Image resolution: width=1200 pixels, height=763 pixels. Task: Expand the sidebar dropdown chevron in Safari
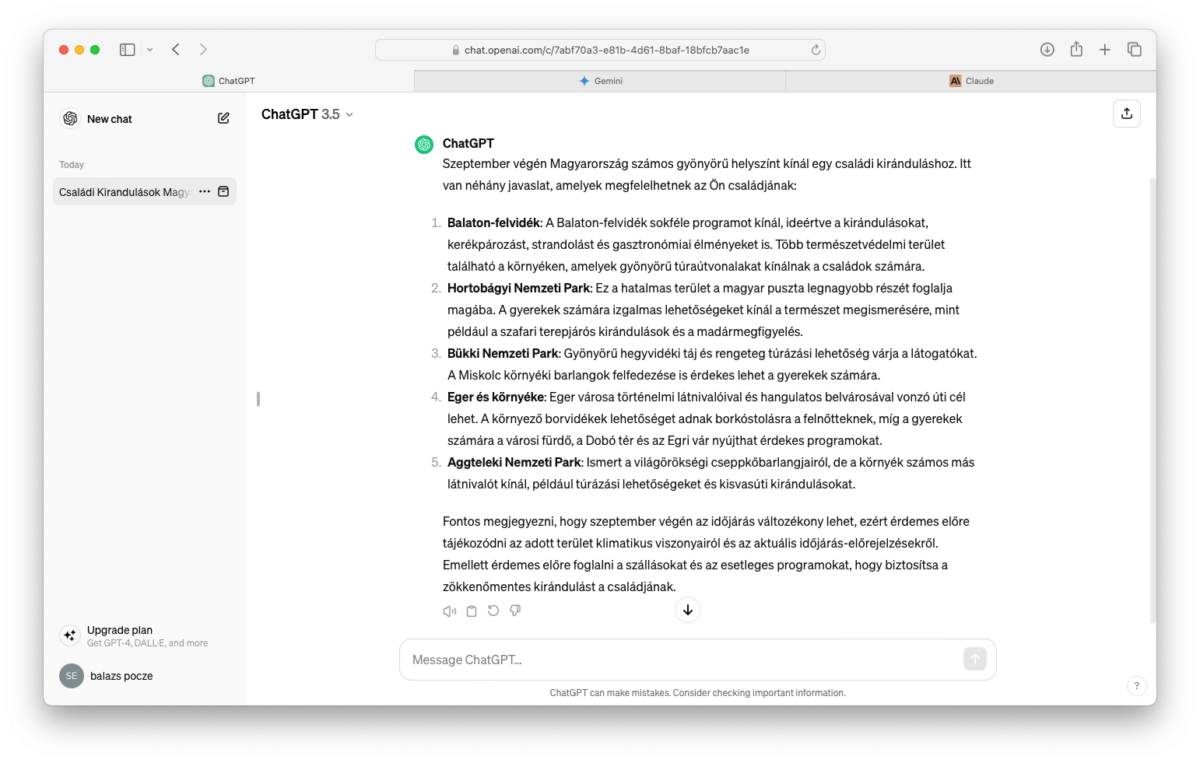coord(150,49)
